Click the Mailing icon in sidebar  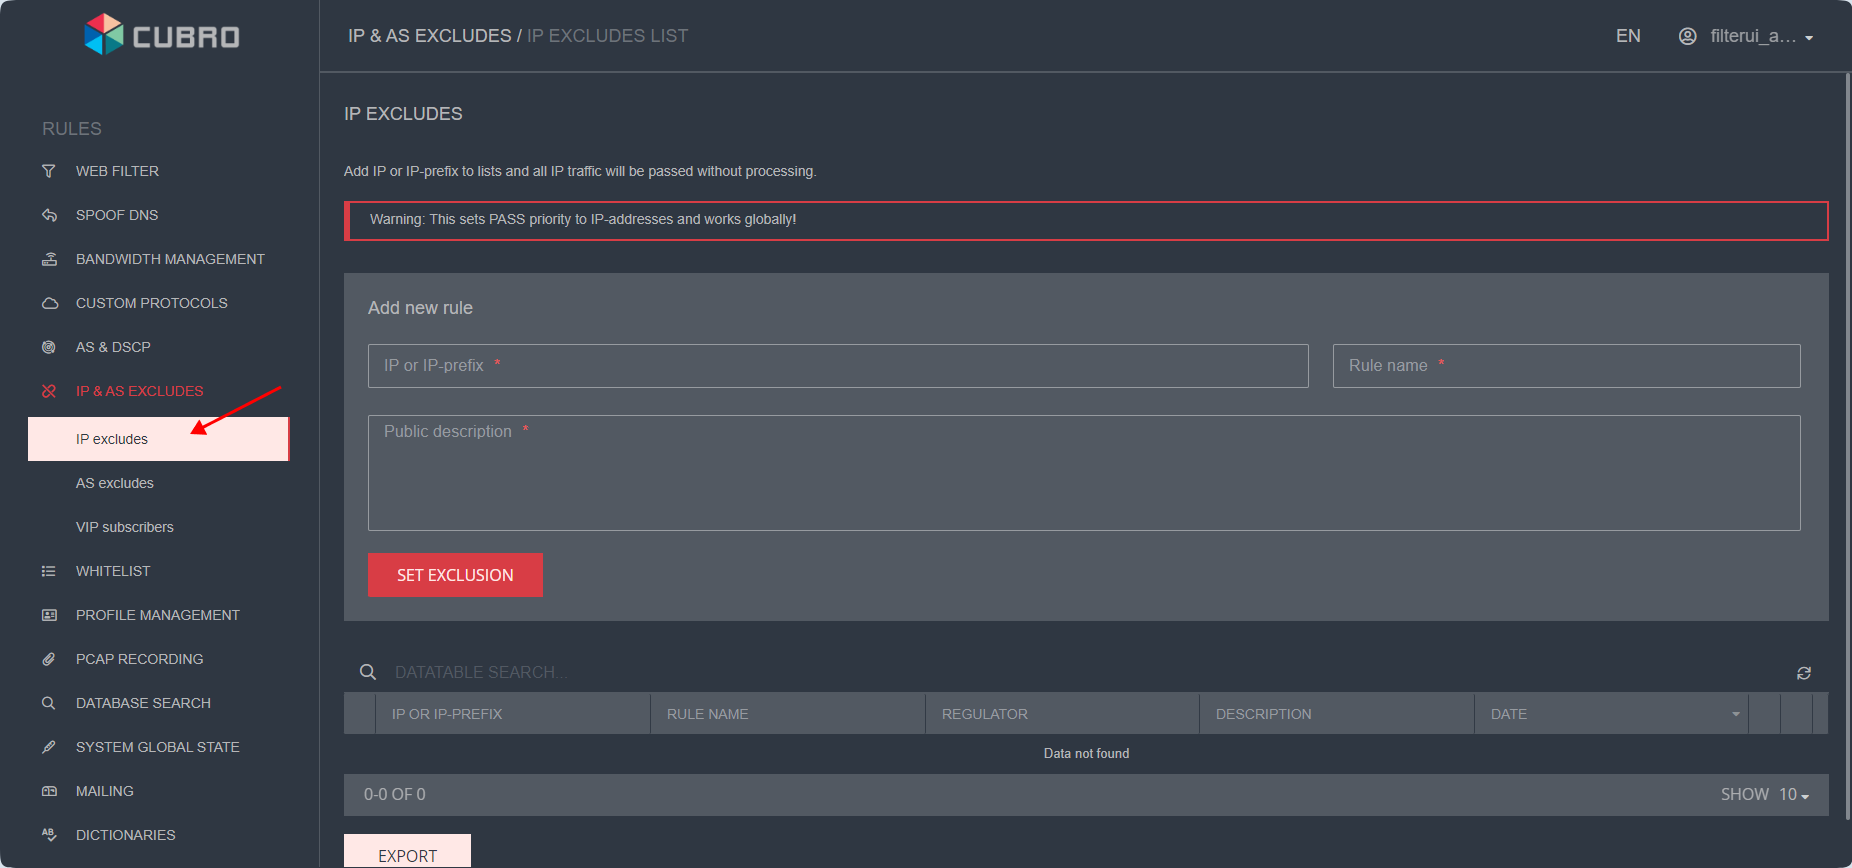49,791
